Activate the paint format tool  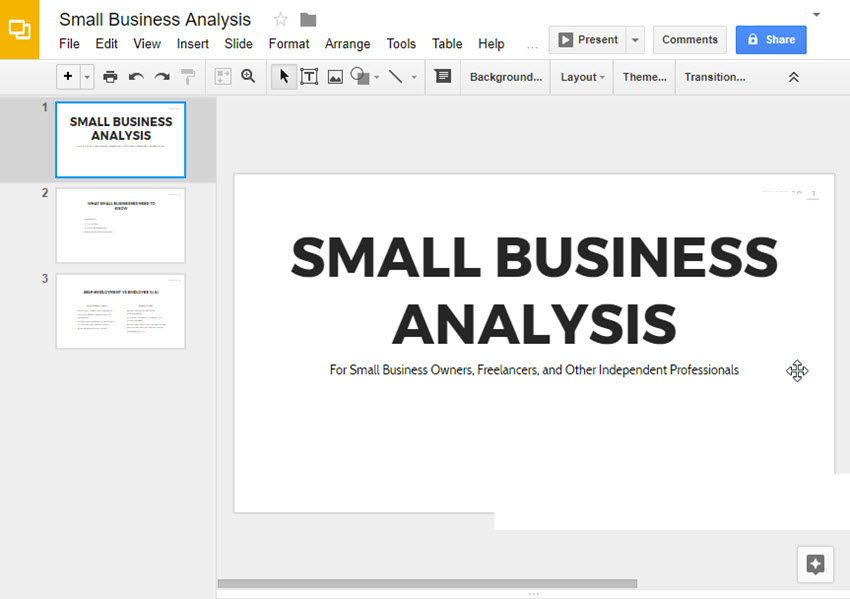pyautogui.click(x=186, y=76)
